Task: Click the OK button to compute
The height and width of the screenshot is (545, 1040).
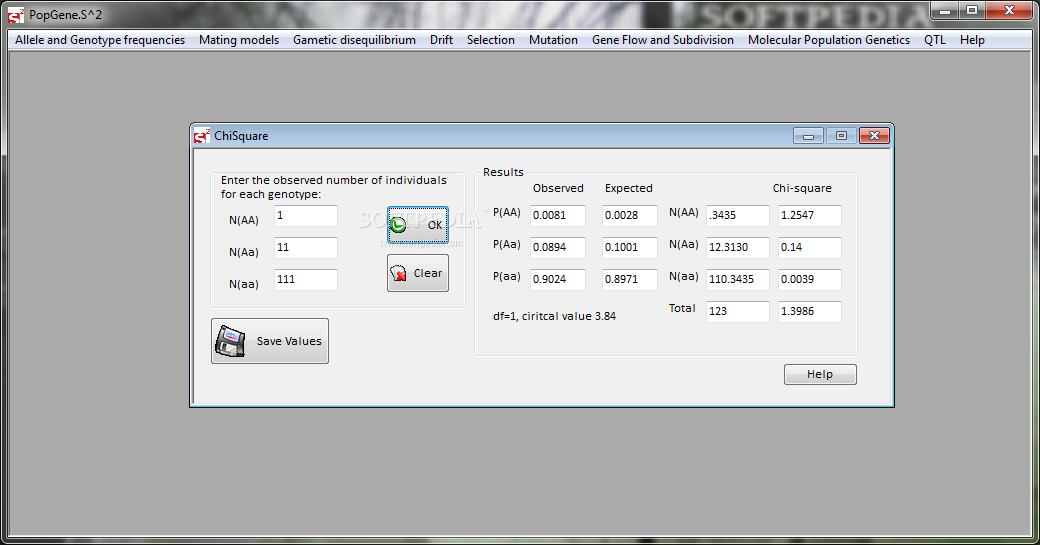Action: click(x=418, y=225)
